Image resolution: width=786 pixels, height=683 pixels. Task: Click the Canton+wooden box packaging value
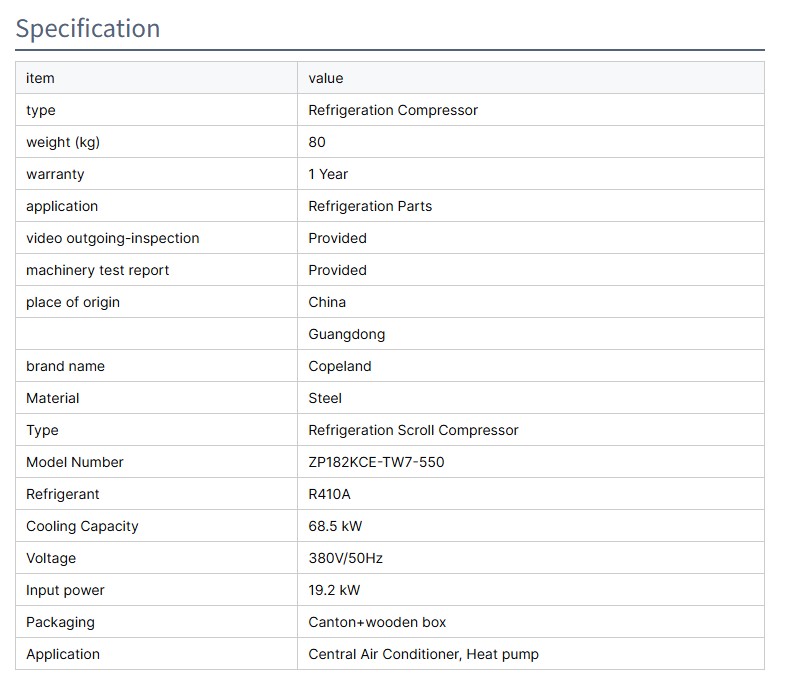[x=377, y=622]
